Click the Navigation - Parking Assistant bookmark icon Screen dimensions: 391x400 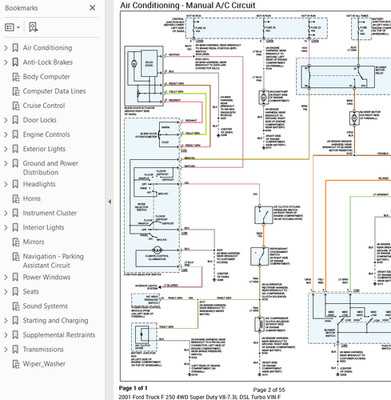[x=16, y=256]
